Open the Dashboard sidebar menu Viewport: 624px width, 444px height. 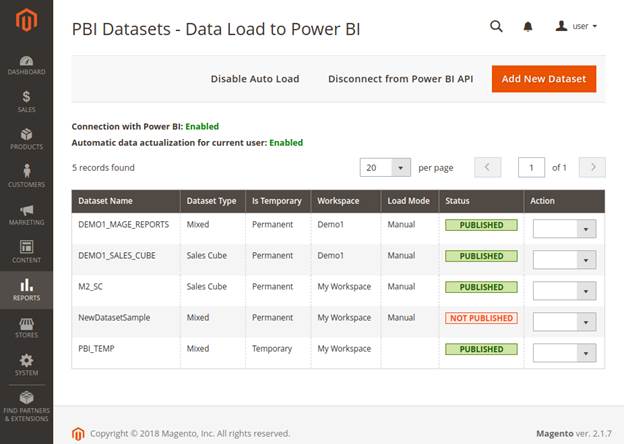coord(26,65)
